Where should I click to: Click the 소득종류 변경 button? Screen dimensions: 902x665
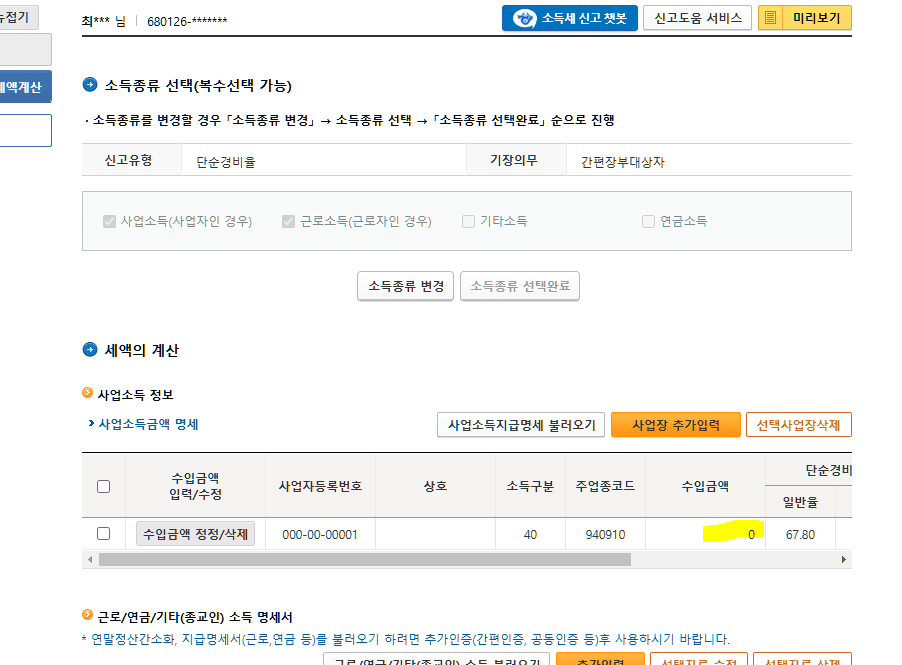[x=405, y=286]
